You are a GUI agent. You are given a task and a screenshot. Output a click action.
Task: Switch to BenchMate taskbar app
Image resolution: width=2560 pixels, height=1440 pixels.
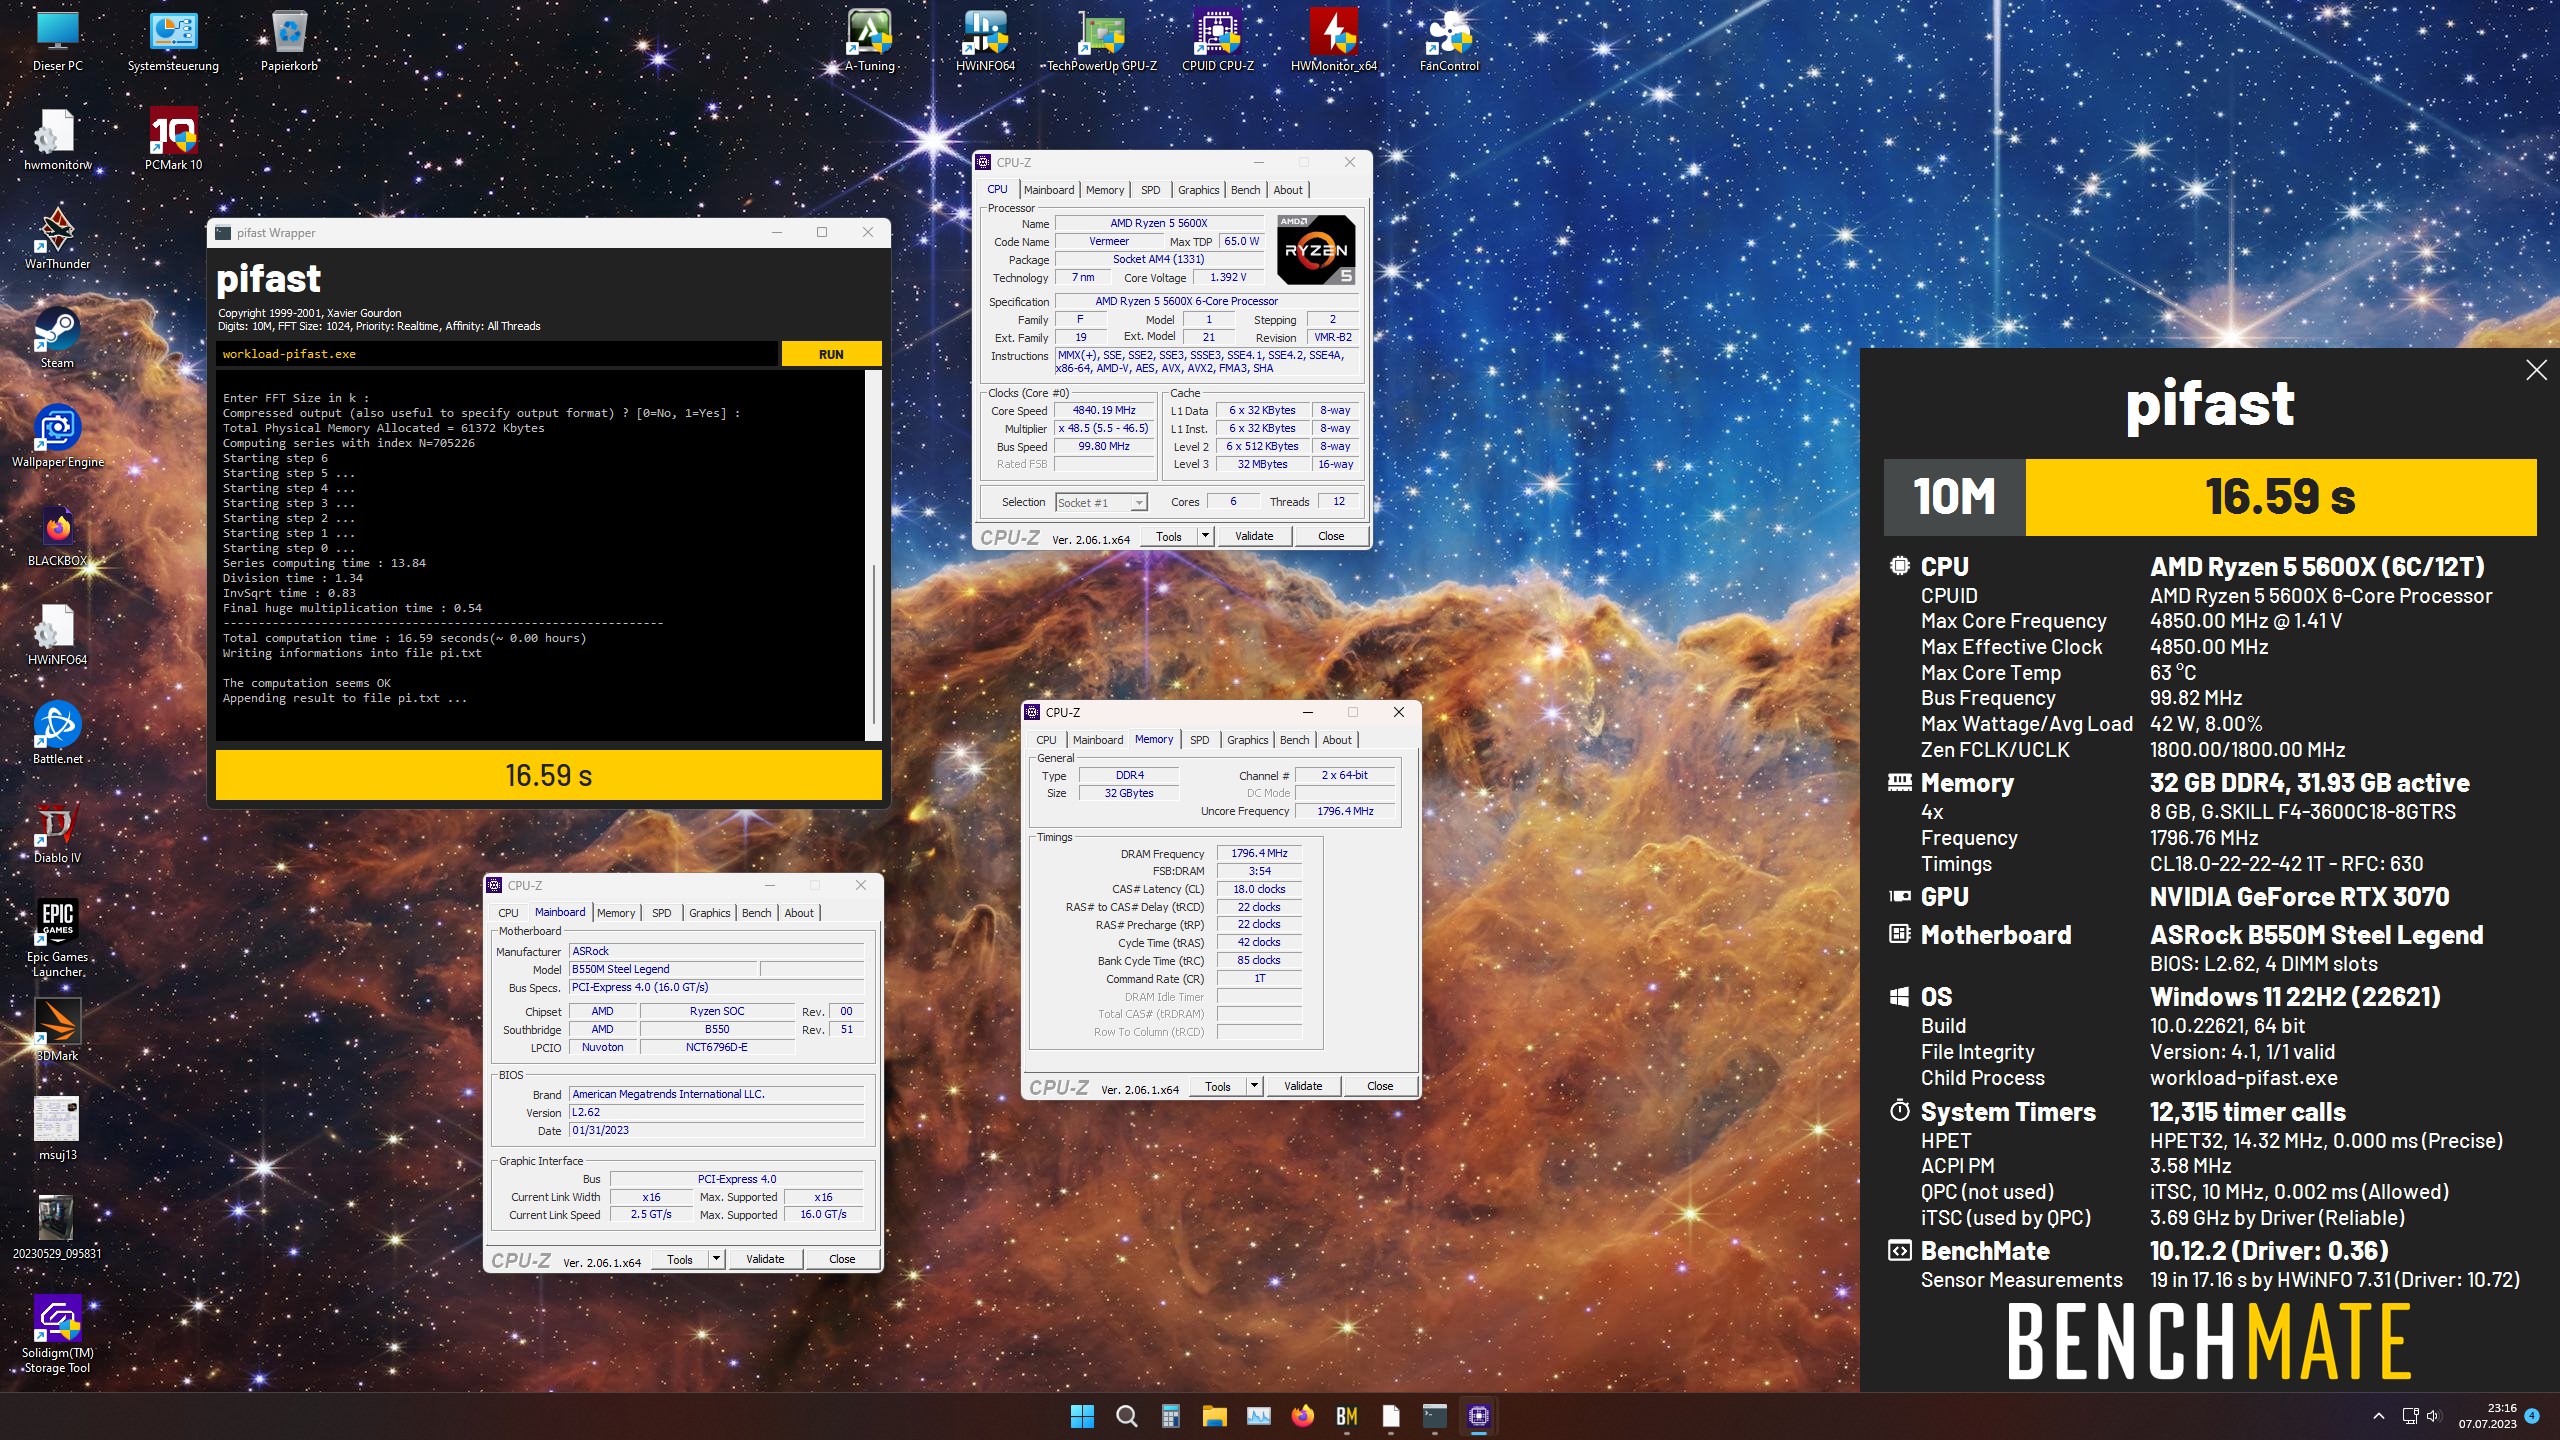coord(1346,1416)
